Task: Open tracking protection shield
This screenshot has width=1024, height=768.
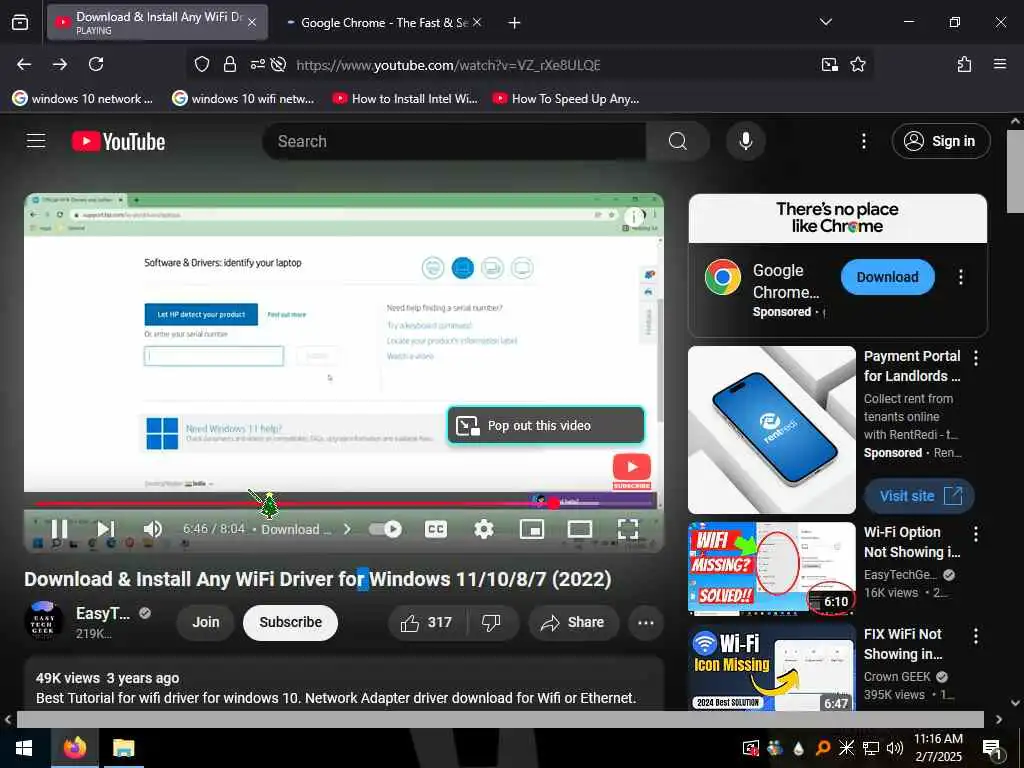Action: click(x=202, y=64)
